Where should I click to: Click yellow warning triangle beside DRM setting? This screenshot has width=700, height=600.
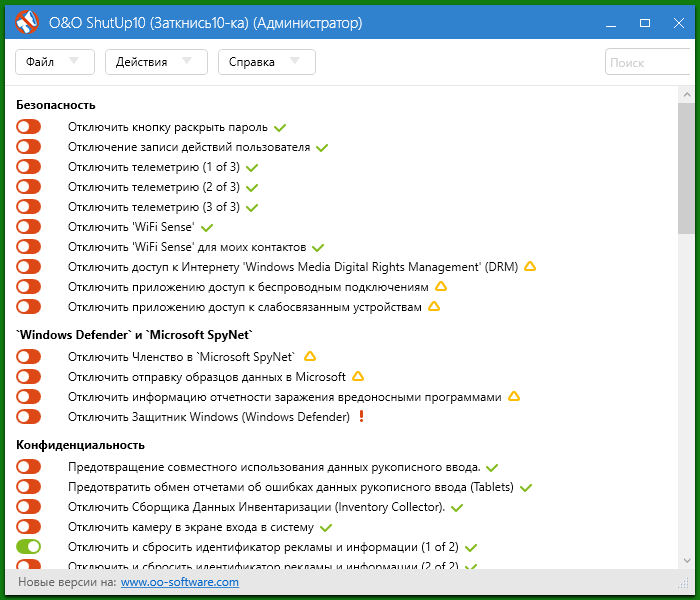coord(531,267)
